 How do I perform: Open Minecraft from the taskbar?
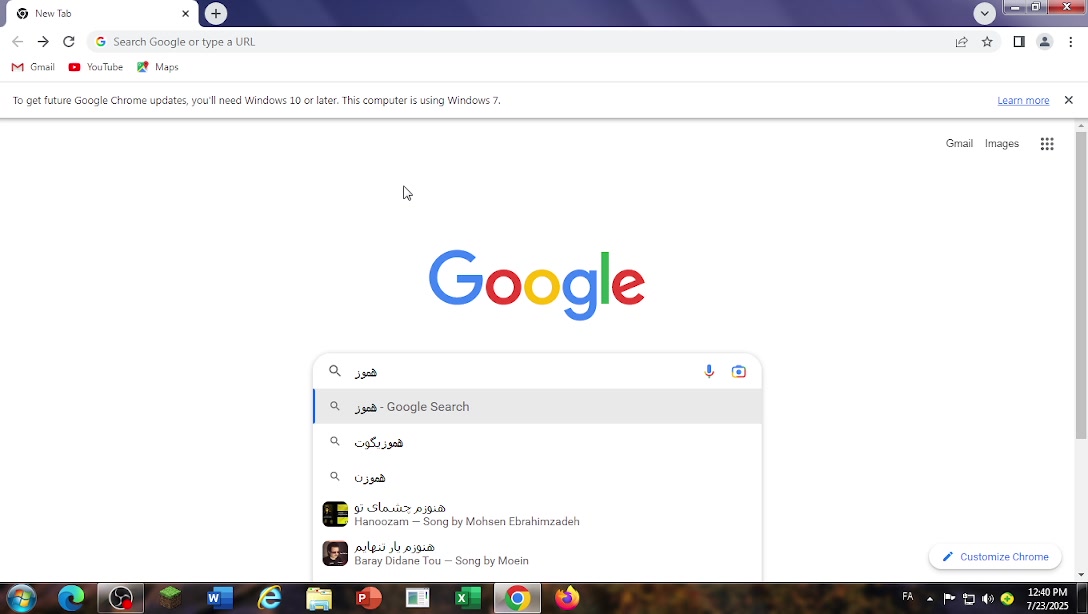tap(170, 598)
